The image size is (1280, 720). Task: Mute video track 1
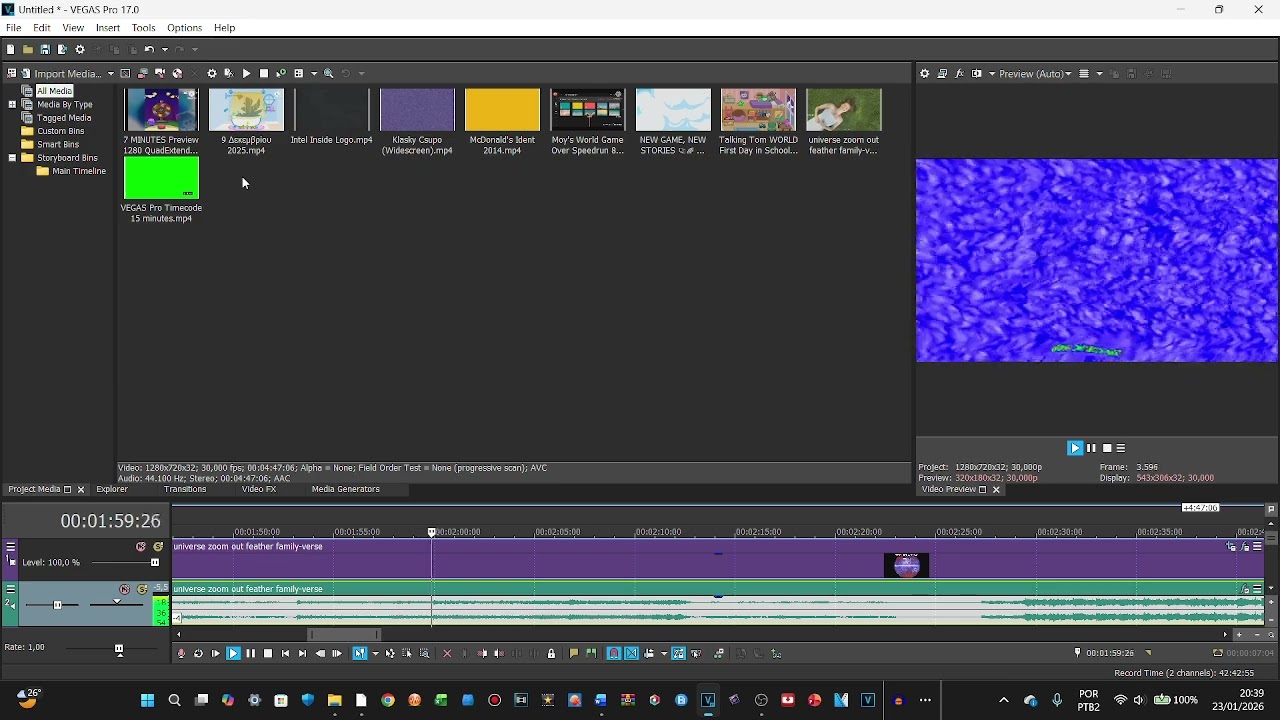pos(141,547)
